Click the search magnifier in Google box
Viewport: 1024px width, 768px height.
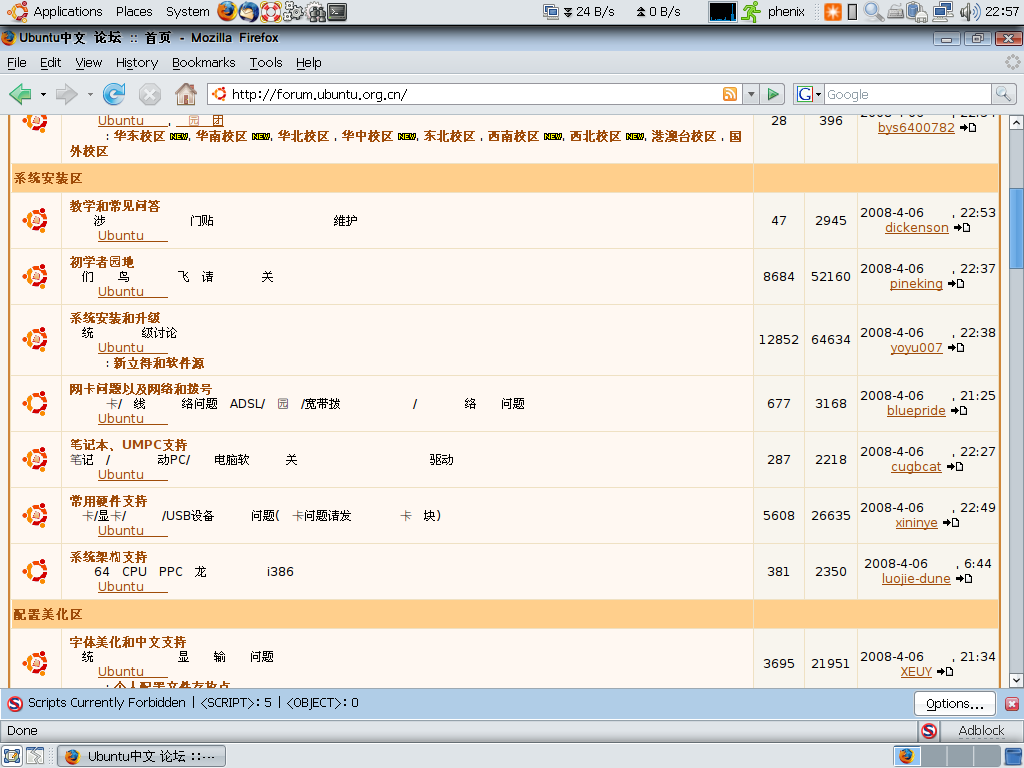[1003, 94]
